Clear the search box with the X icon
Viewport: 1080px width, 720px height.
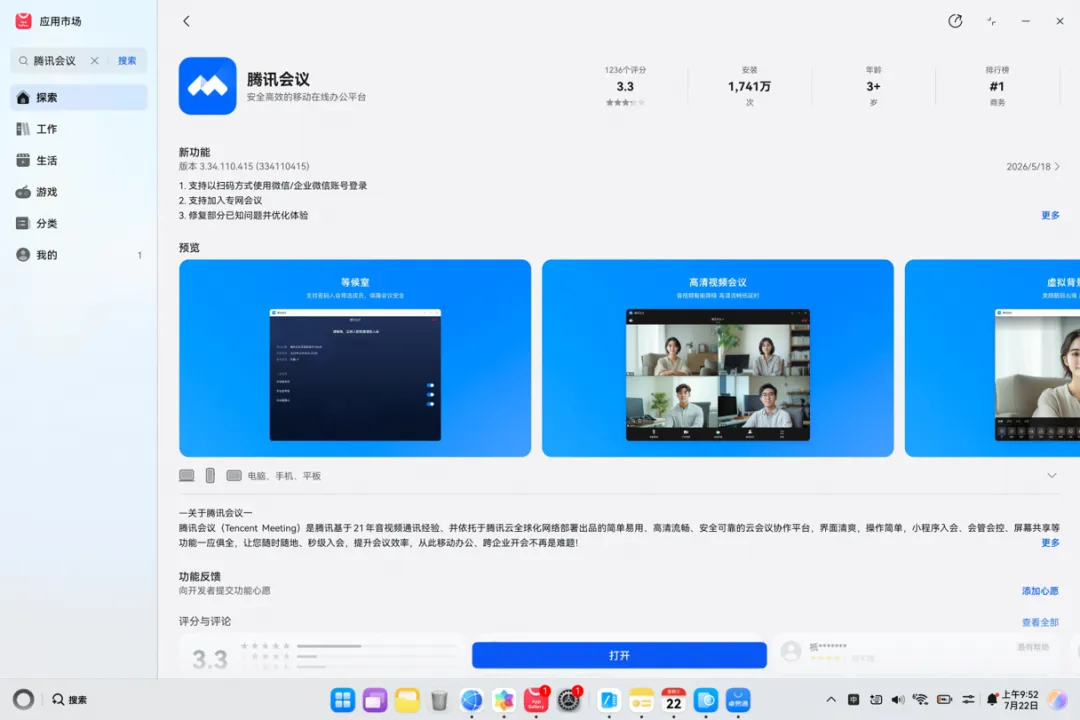tap(94, 61)
